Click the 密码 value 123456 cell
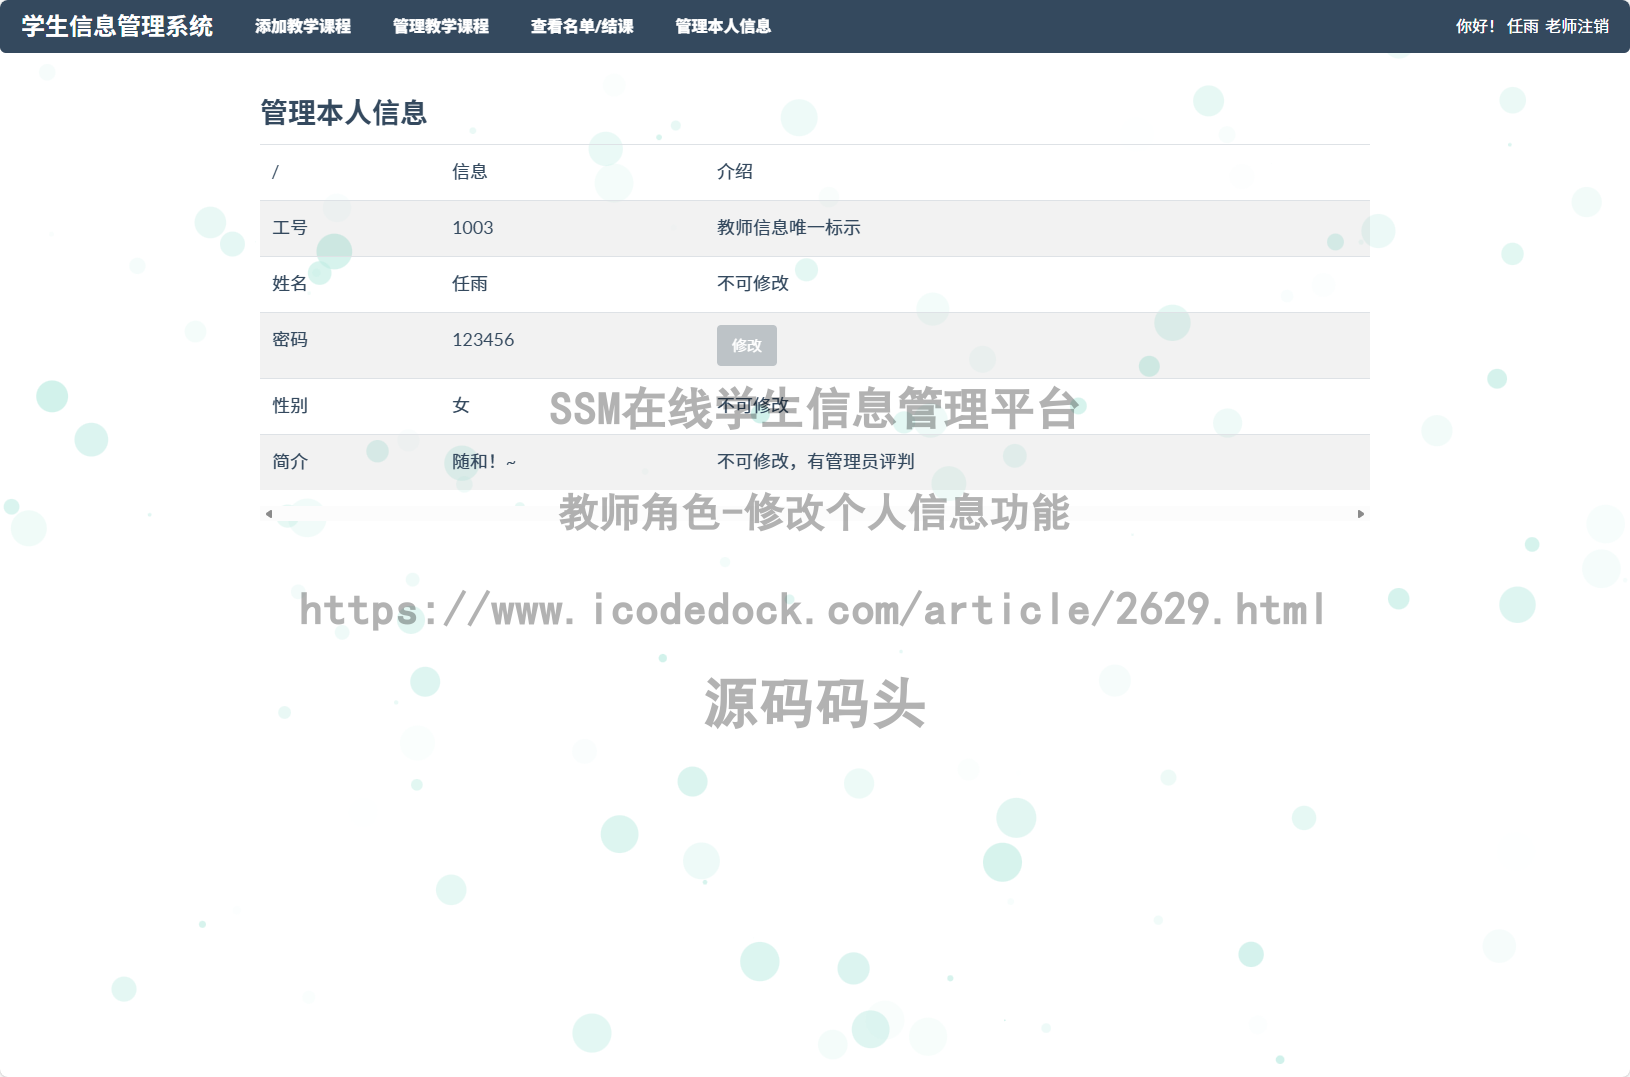 point(483,339)
